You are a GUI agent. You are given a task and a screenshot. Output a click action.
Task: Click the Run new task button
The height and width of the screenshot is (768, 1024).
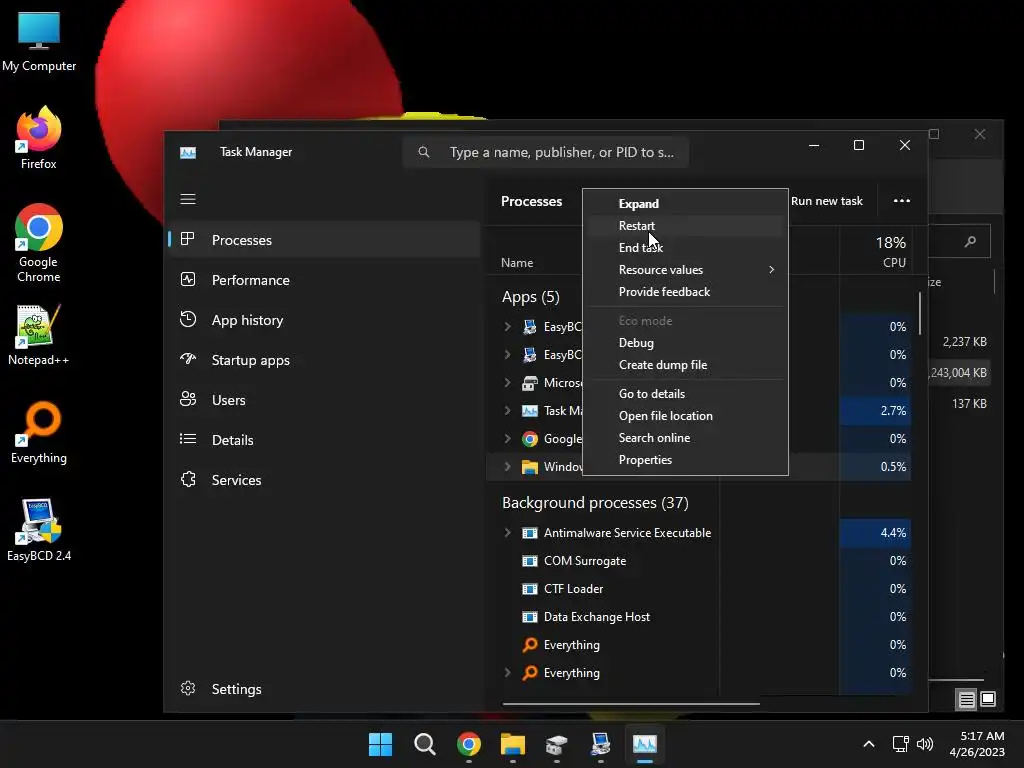(827, 201)
